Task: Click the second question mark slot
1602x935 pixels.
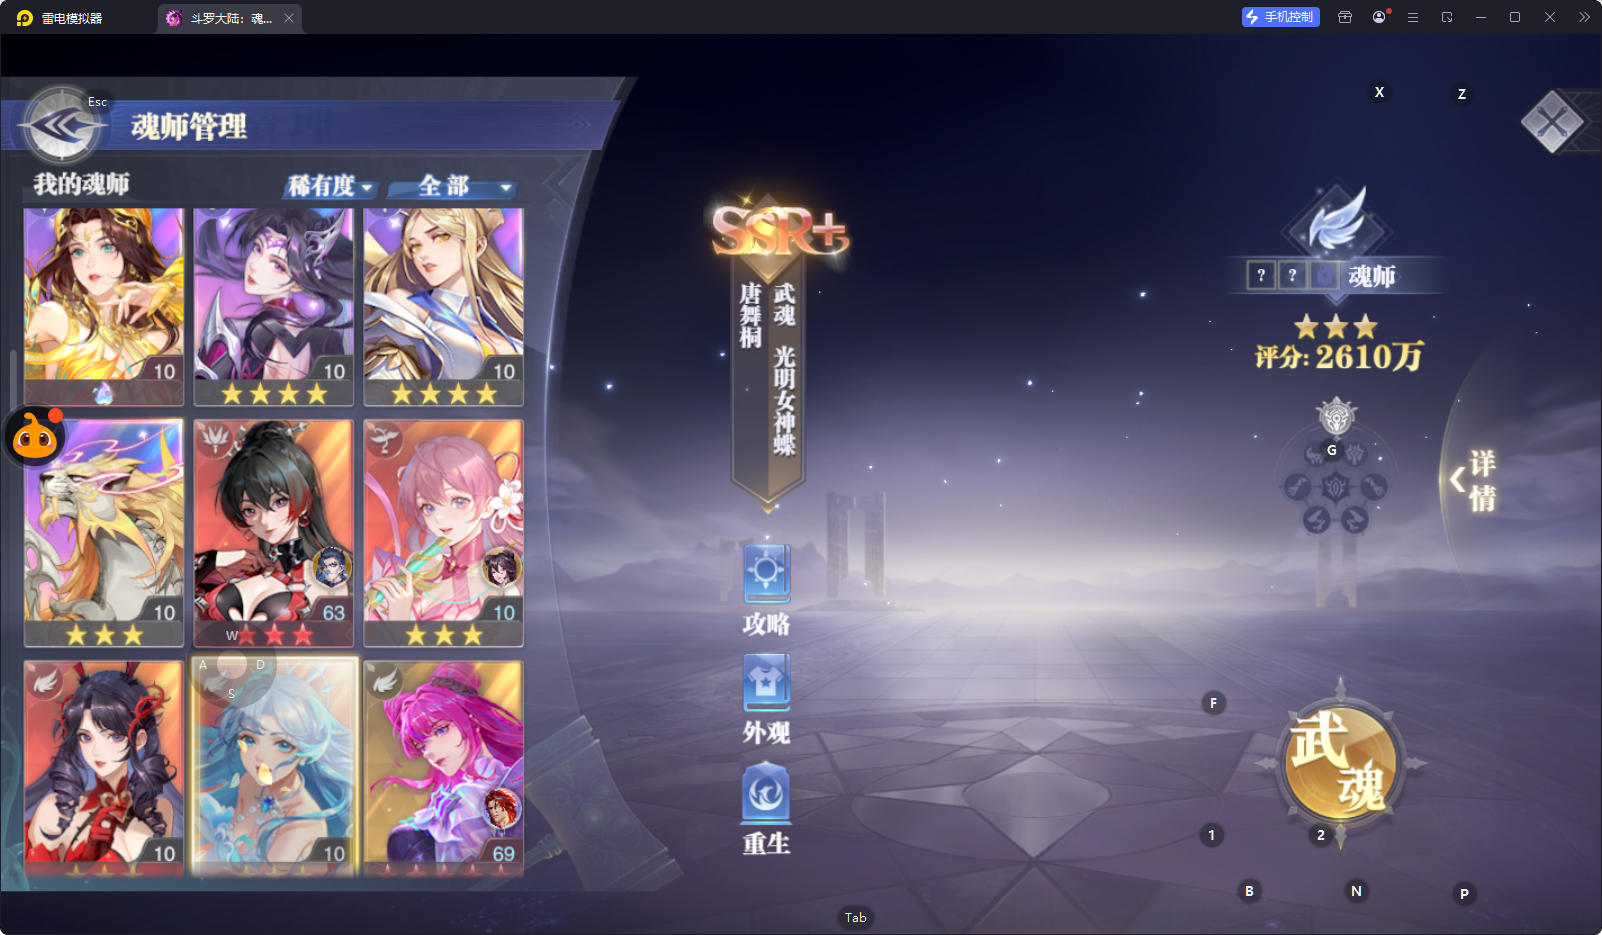Action: (1292, 275)
